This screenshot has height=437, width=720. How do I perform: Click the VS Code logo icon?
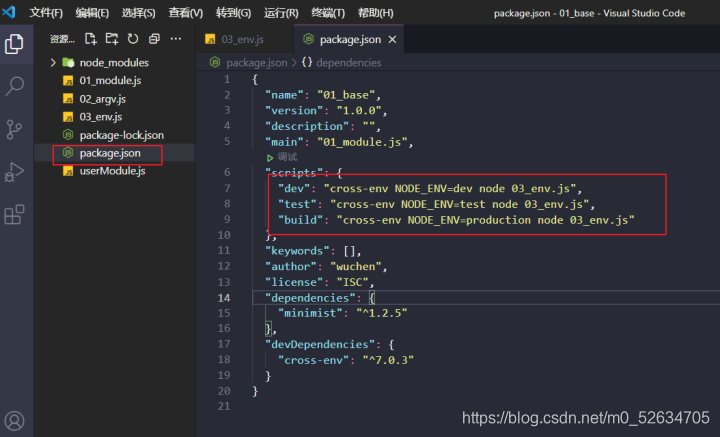(9, 12)
